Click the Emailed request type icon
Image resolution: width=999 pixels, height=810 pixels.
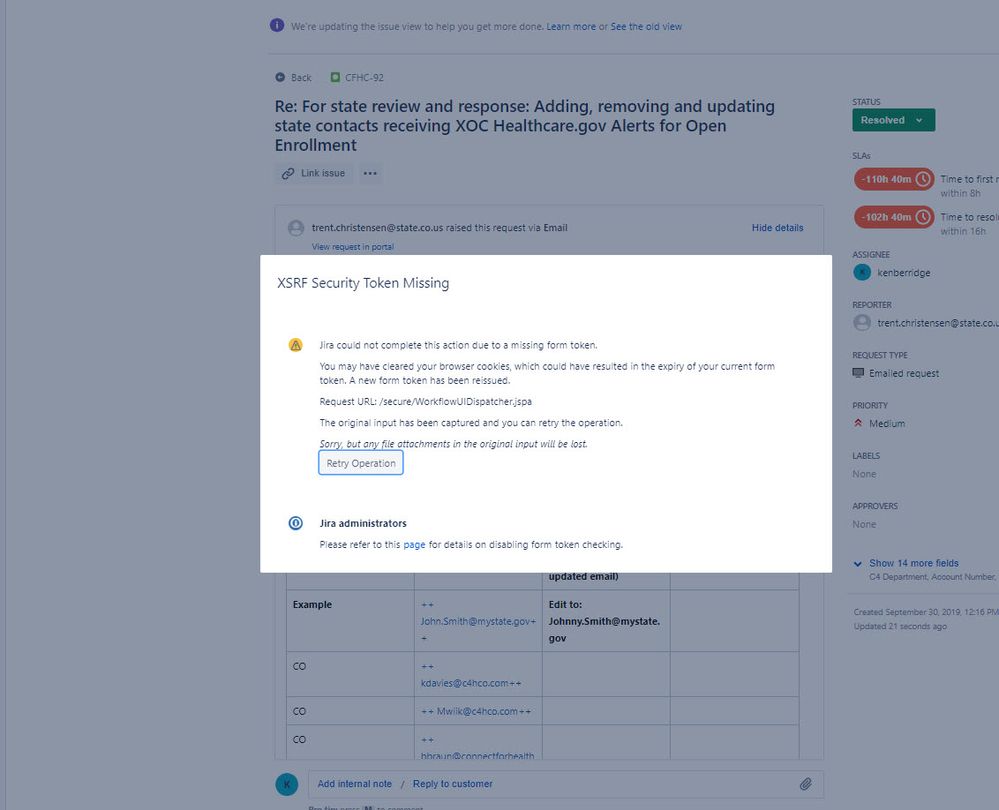[x=858, y=373]
